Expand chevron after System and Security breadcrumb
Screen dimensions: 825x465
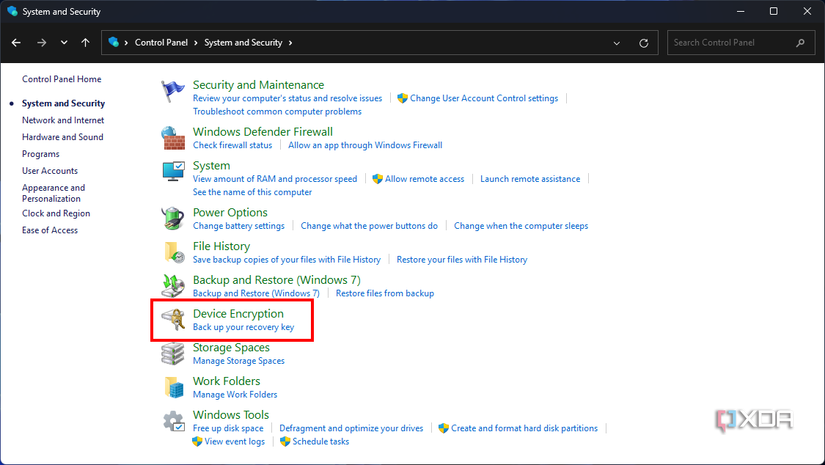290,43
